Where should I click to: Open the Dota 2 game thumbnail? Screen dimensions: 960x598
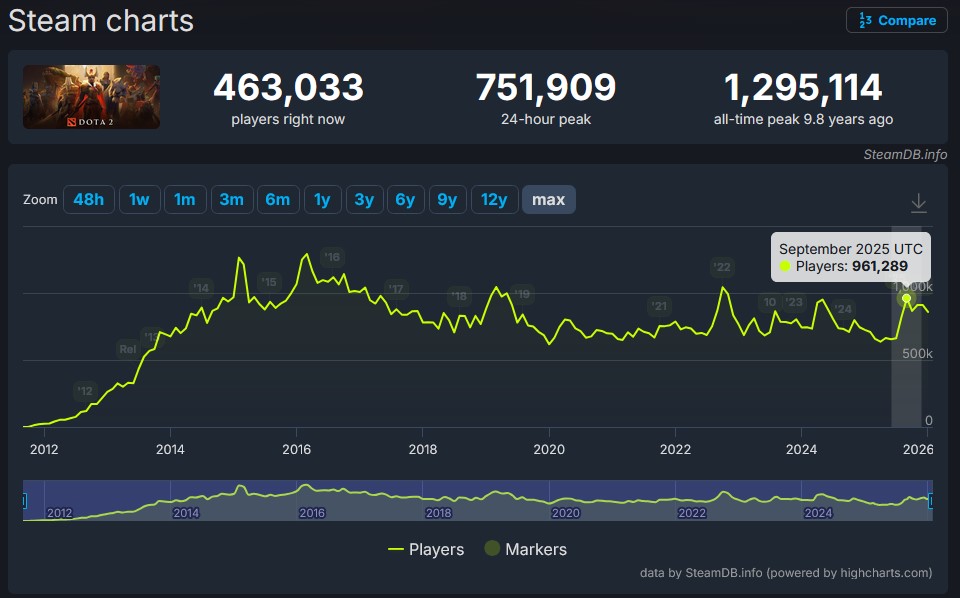pyautogui.click(x=91, y=97)
